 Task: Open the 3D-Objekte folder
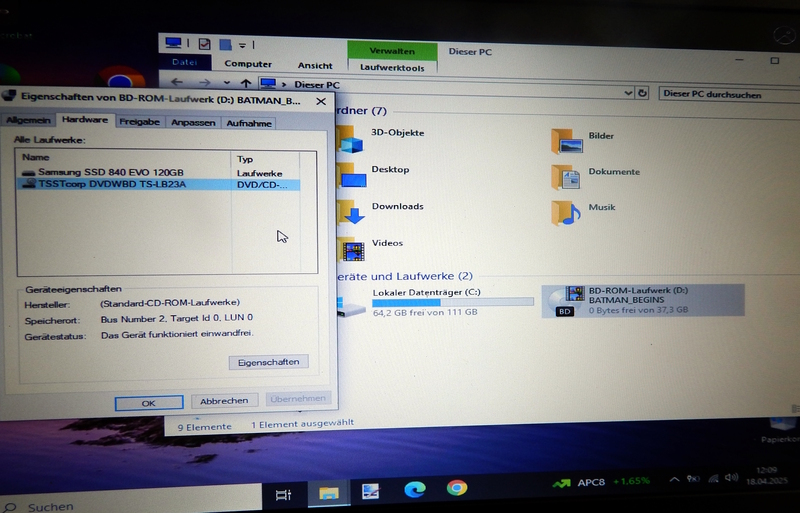point(380,138)
